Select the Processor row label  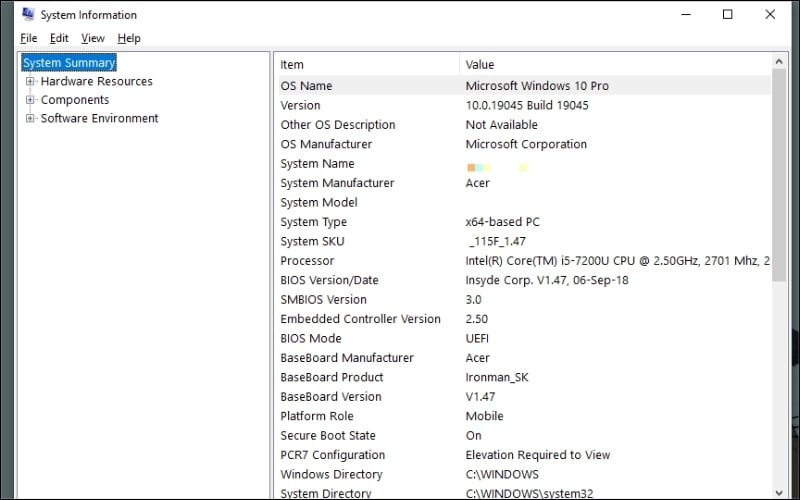pyautogui.click(x=307, y=261)
